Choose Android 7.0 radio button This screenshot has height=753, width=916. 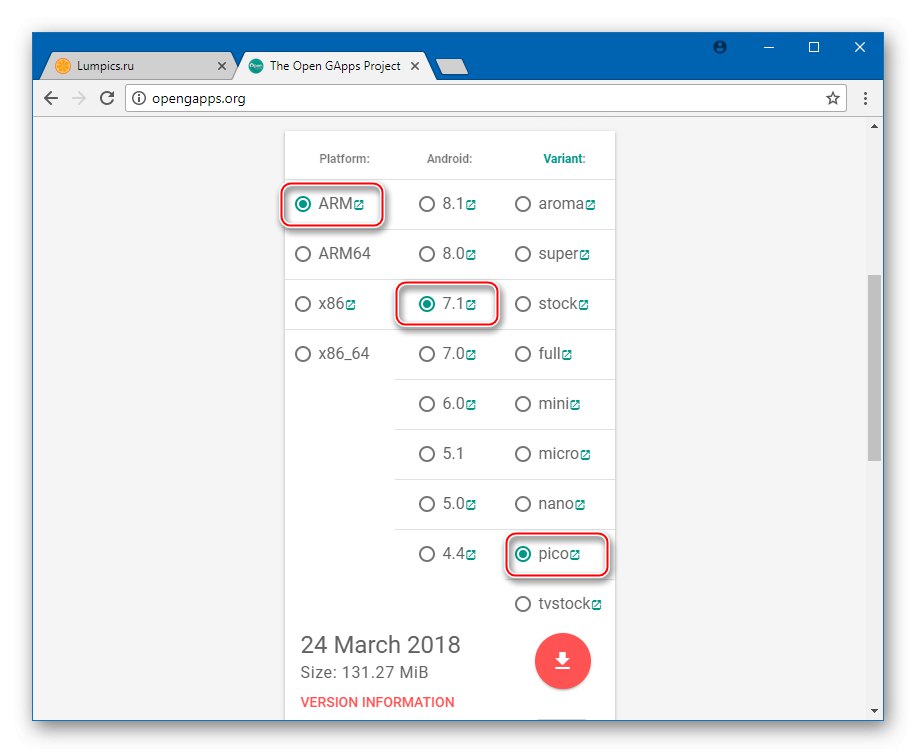point(427,354)
